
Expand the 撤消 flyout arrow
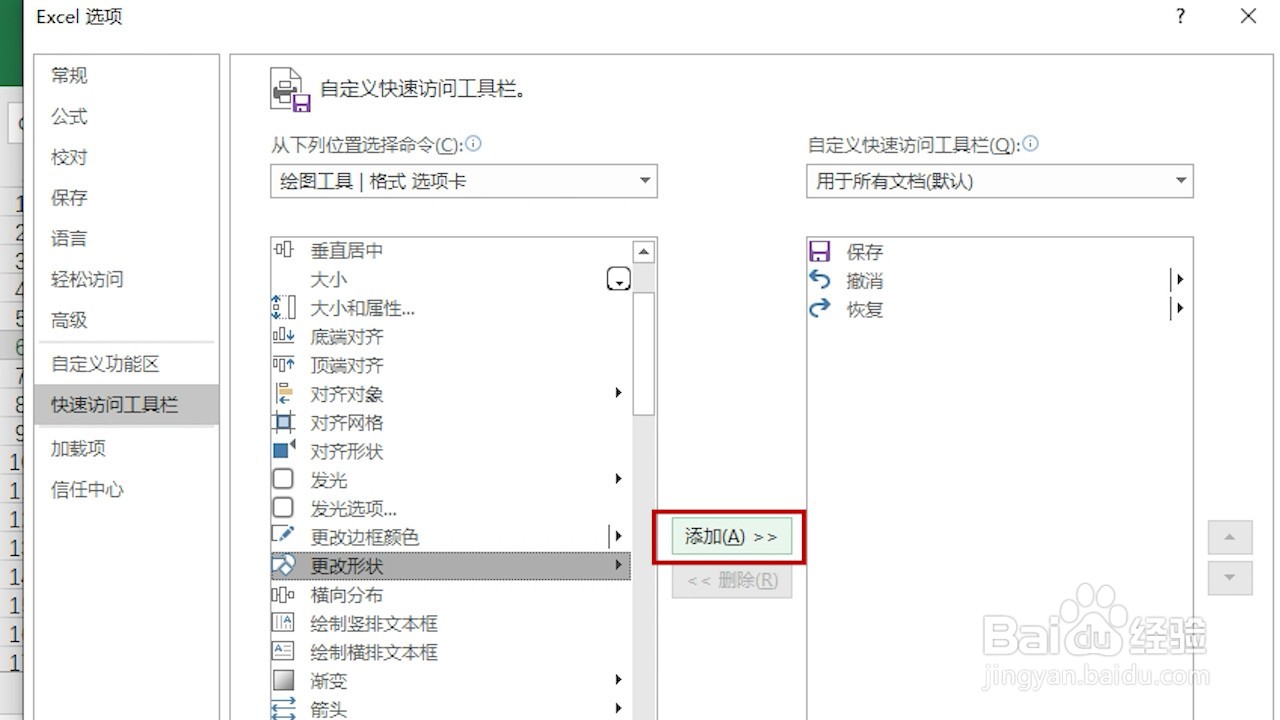(x=1178, y=280)
